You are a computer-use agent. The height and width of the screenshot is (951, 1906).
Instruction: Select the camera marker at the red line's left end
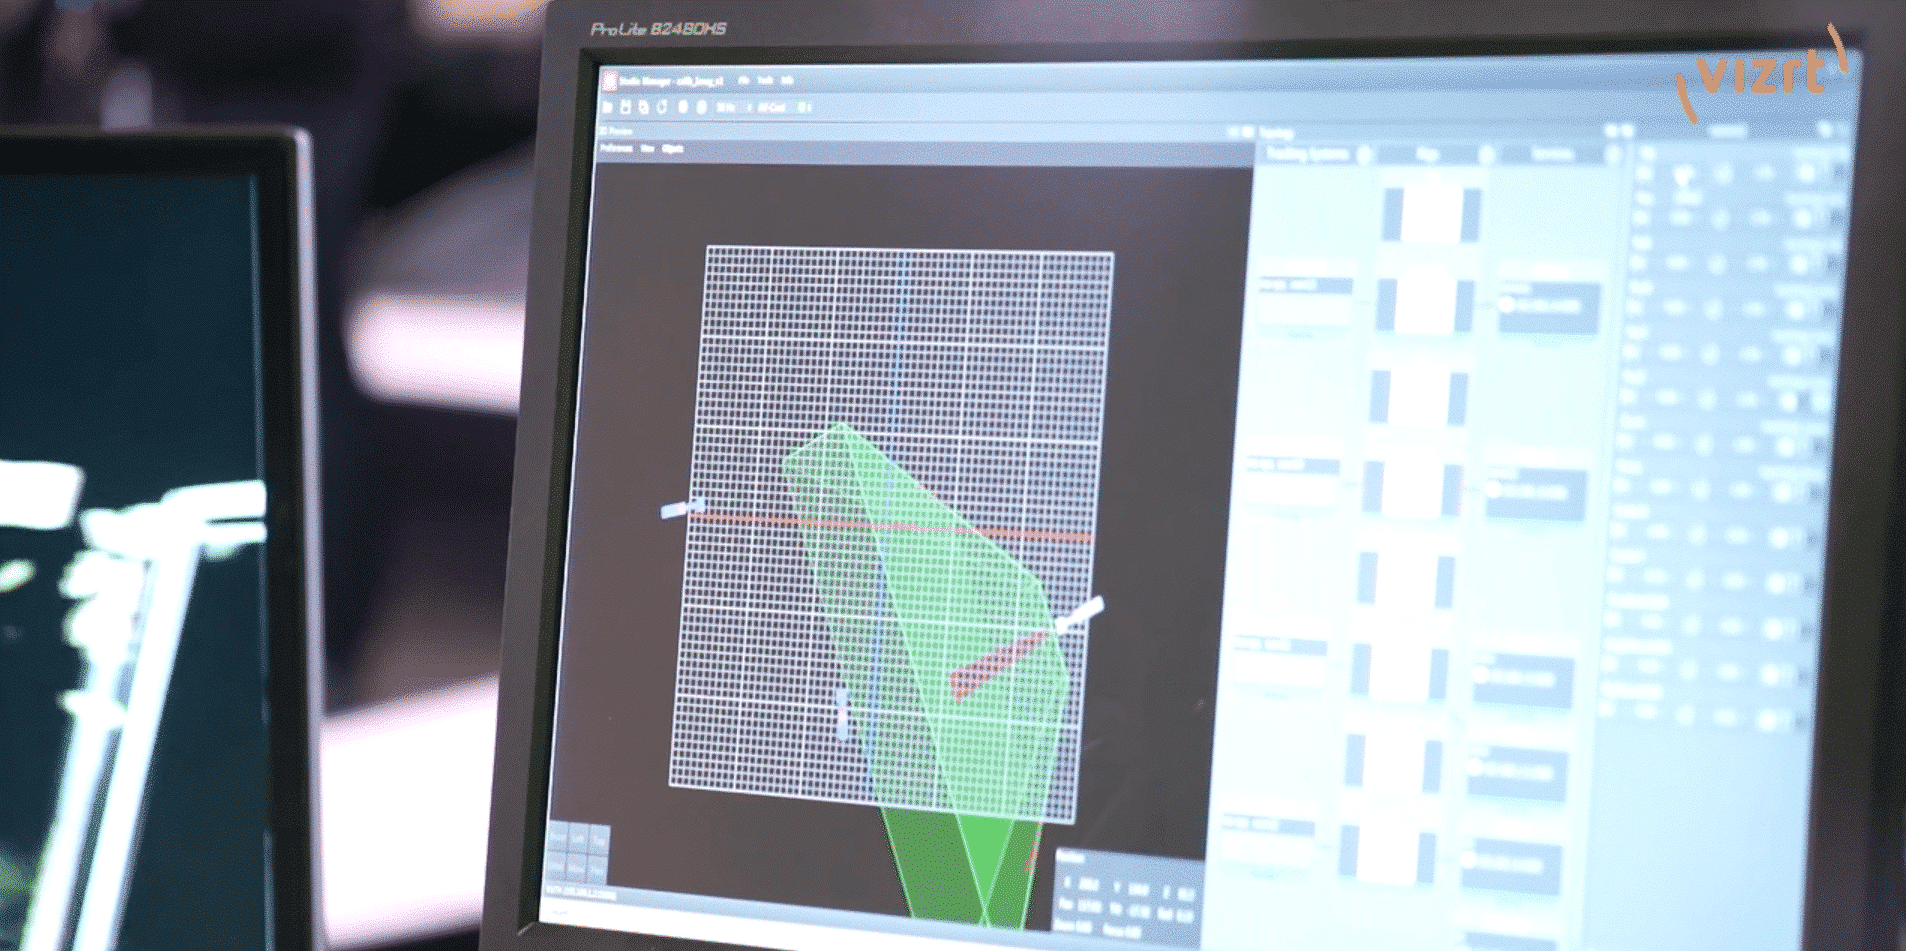coord(682,508)
